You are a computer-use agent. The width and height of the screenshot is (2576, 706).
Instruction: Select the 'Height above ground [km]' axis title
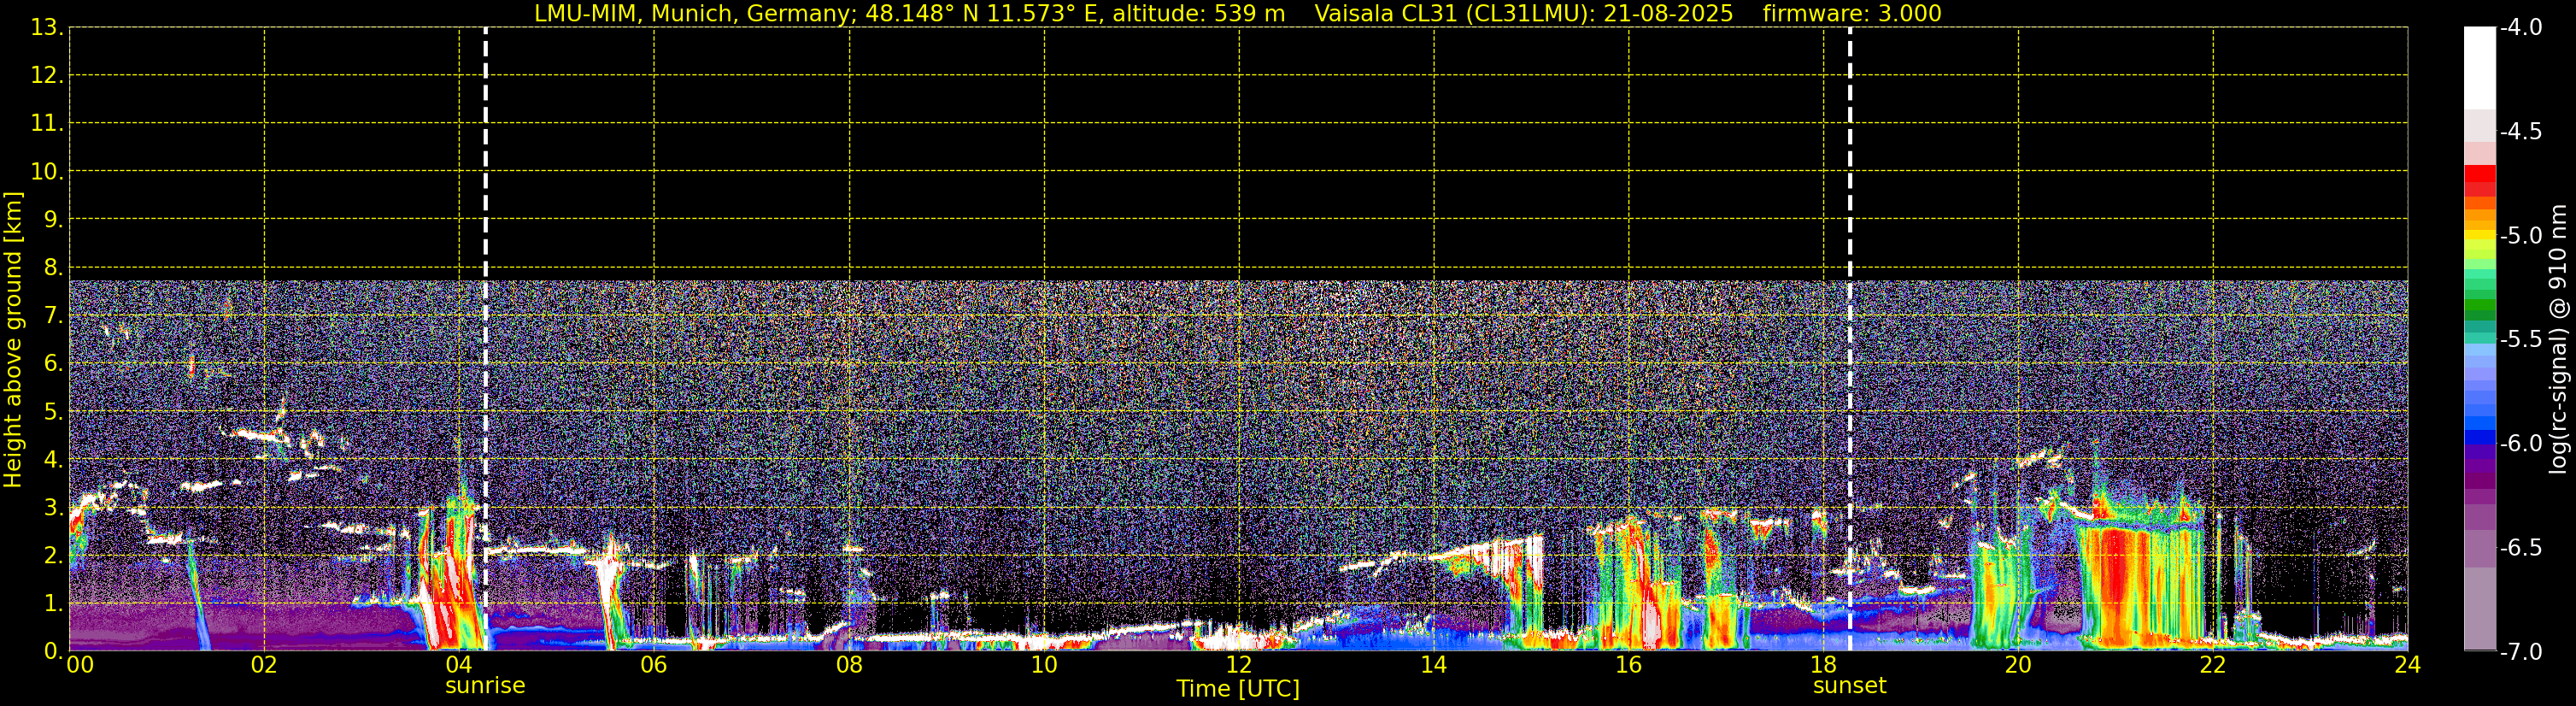(x=13, y=340)
